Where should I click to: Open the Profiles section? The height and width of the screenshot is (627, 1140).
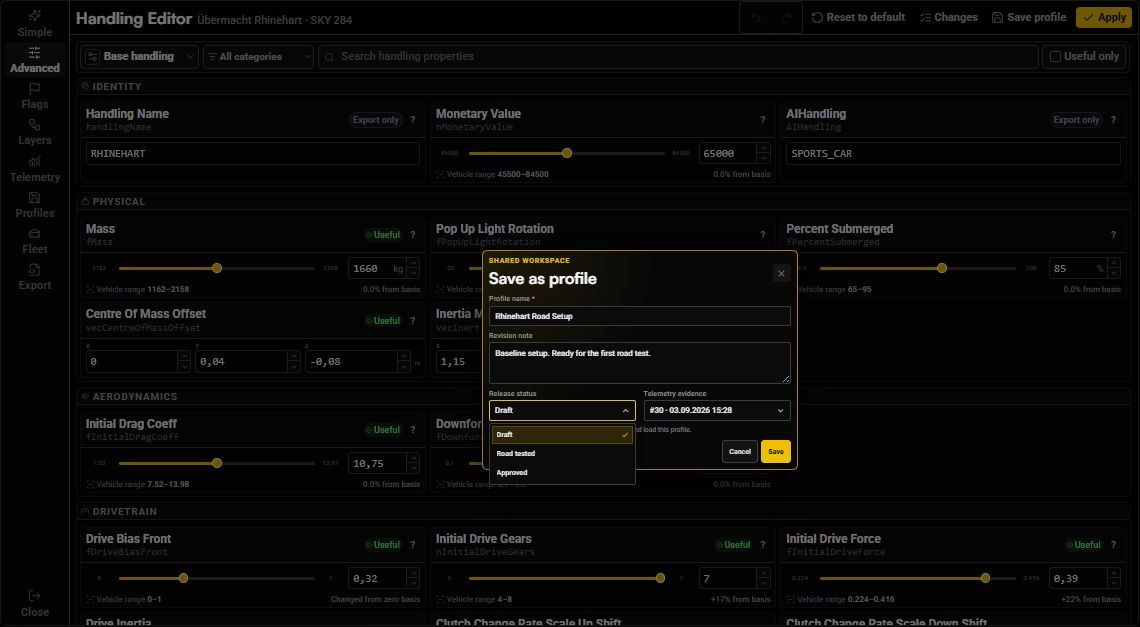click(x=35, y=205)
